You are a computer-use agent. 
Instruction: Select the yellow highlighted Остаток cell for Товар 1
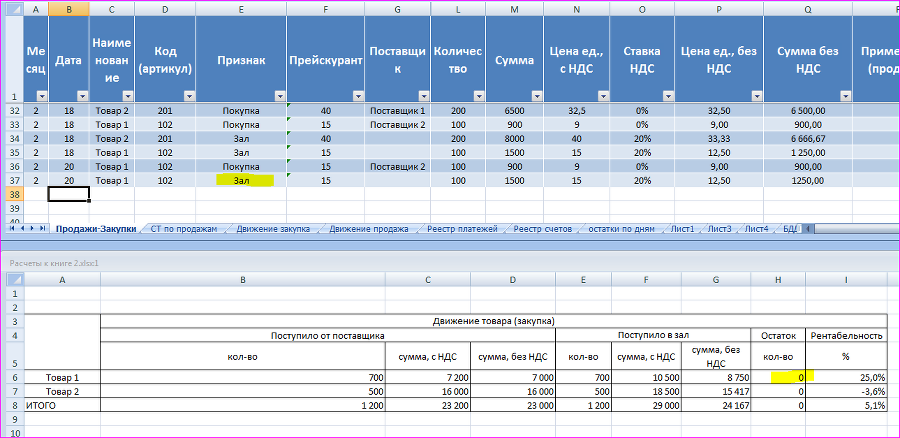click(778, 377)
